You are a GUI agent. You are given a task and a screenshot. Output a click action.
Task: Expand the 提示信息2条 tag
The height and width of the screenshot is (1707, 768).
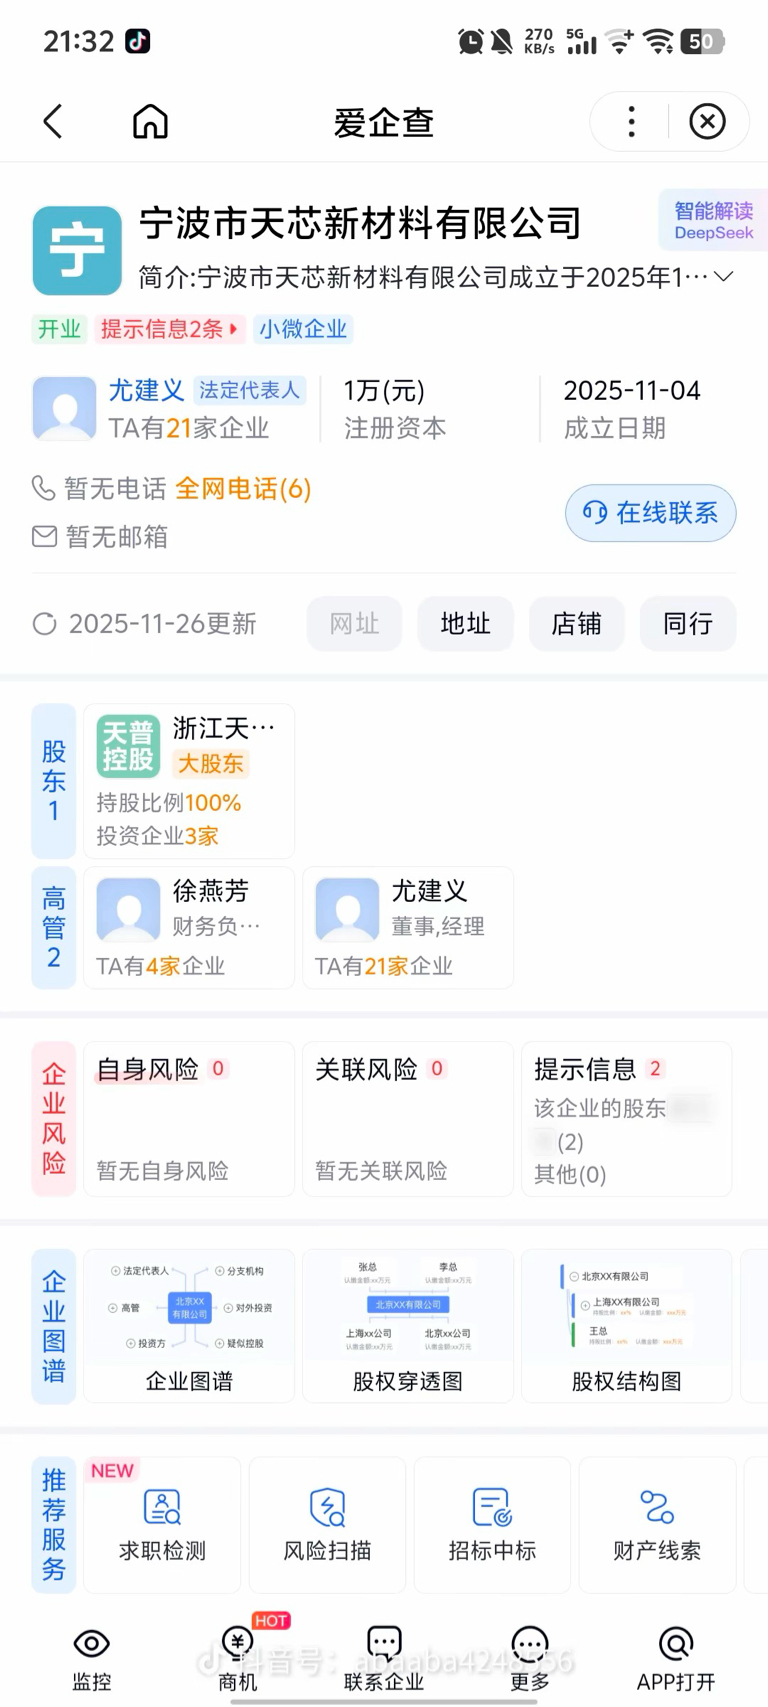[x=170, y=329]
